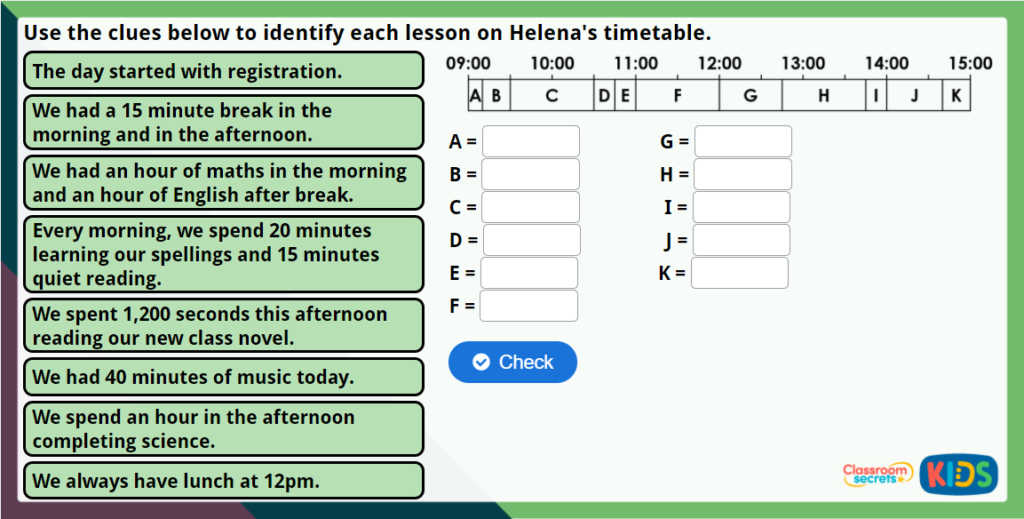
Task: Select the answer box for B
Action: pyautogui.click(x=530, y=175)
